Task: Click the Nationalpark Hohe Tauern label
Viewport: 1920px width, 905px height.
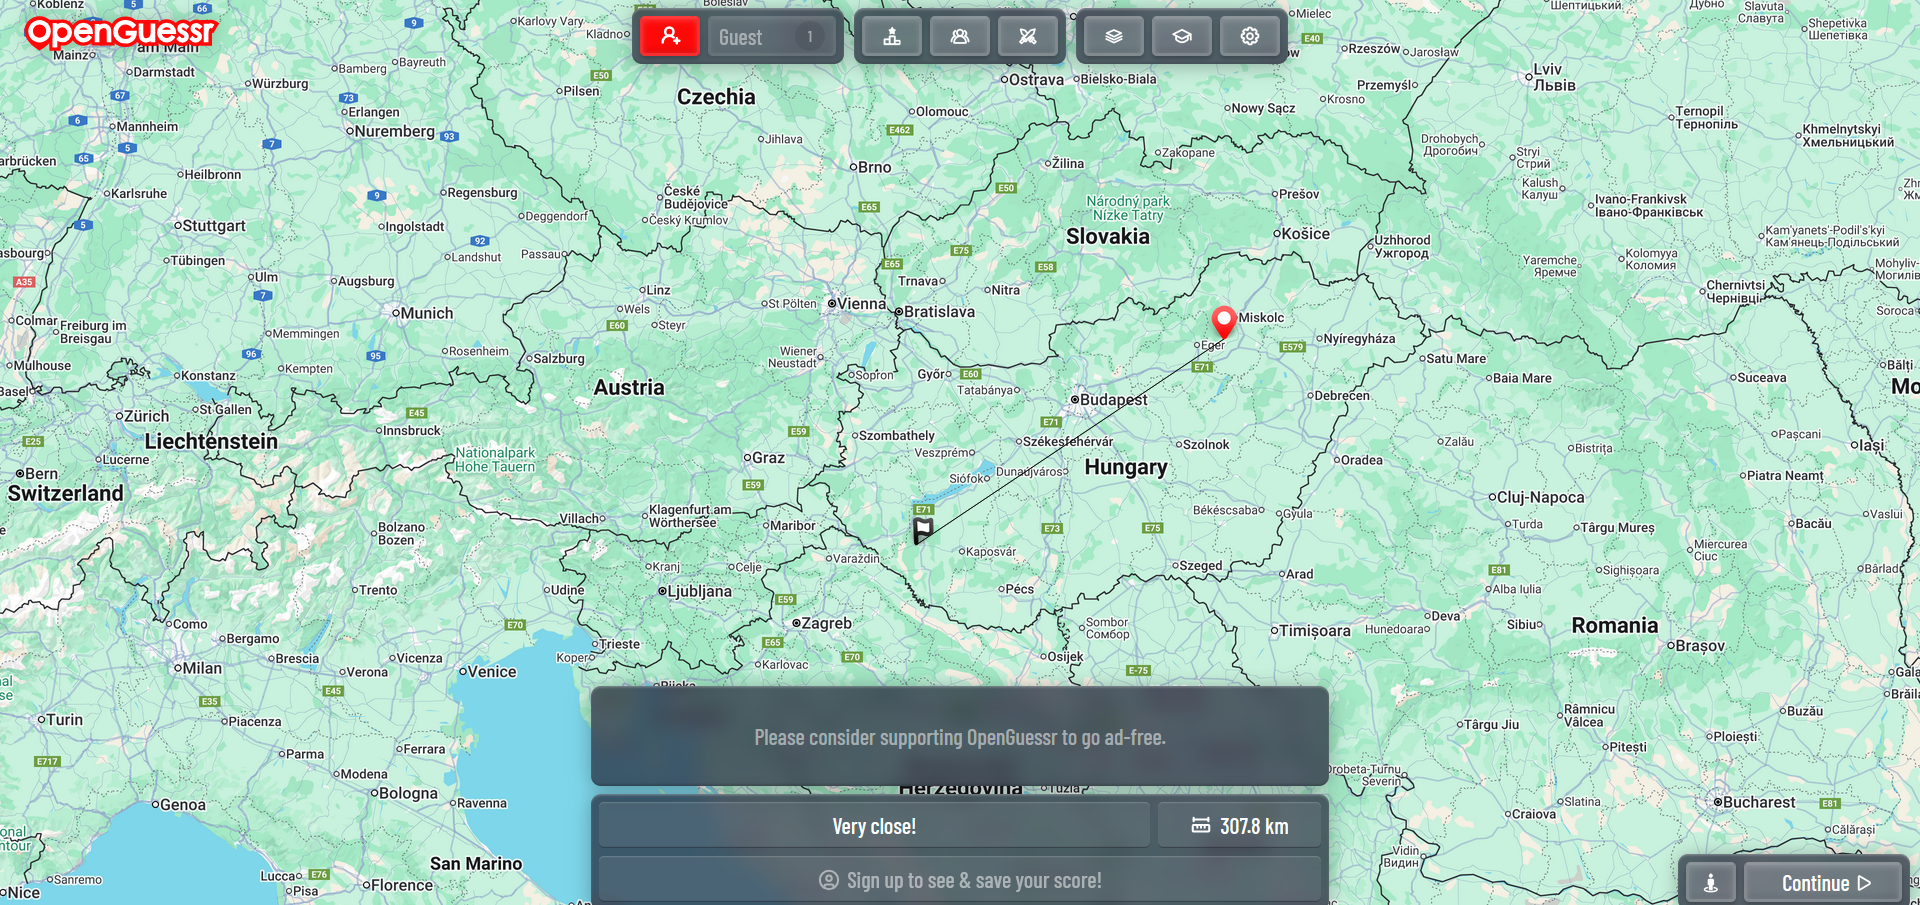Action: coord(495,460)
